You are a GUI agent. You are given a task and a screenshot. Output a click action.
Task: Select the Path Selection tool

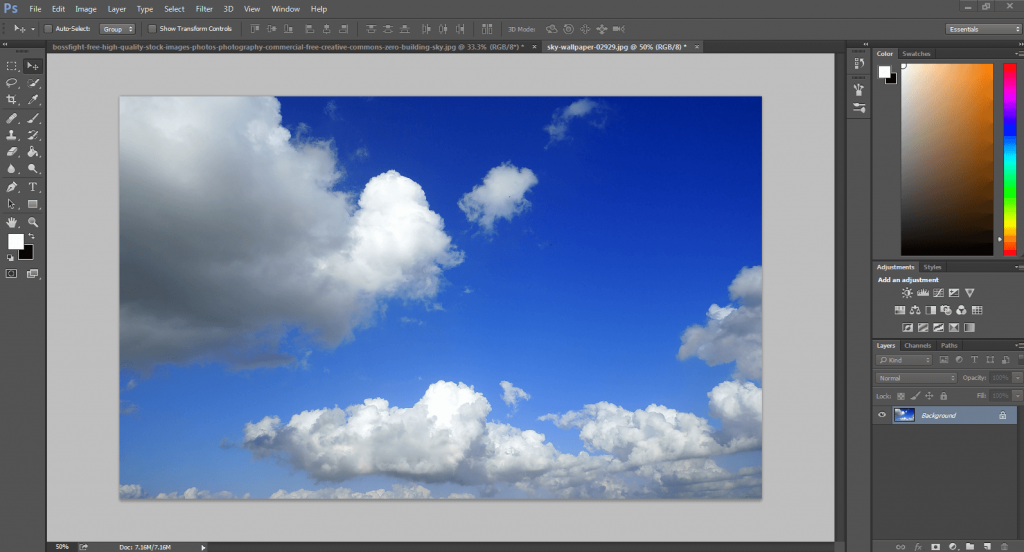click(x=12, y=204)
